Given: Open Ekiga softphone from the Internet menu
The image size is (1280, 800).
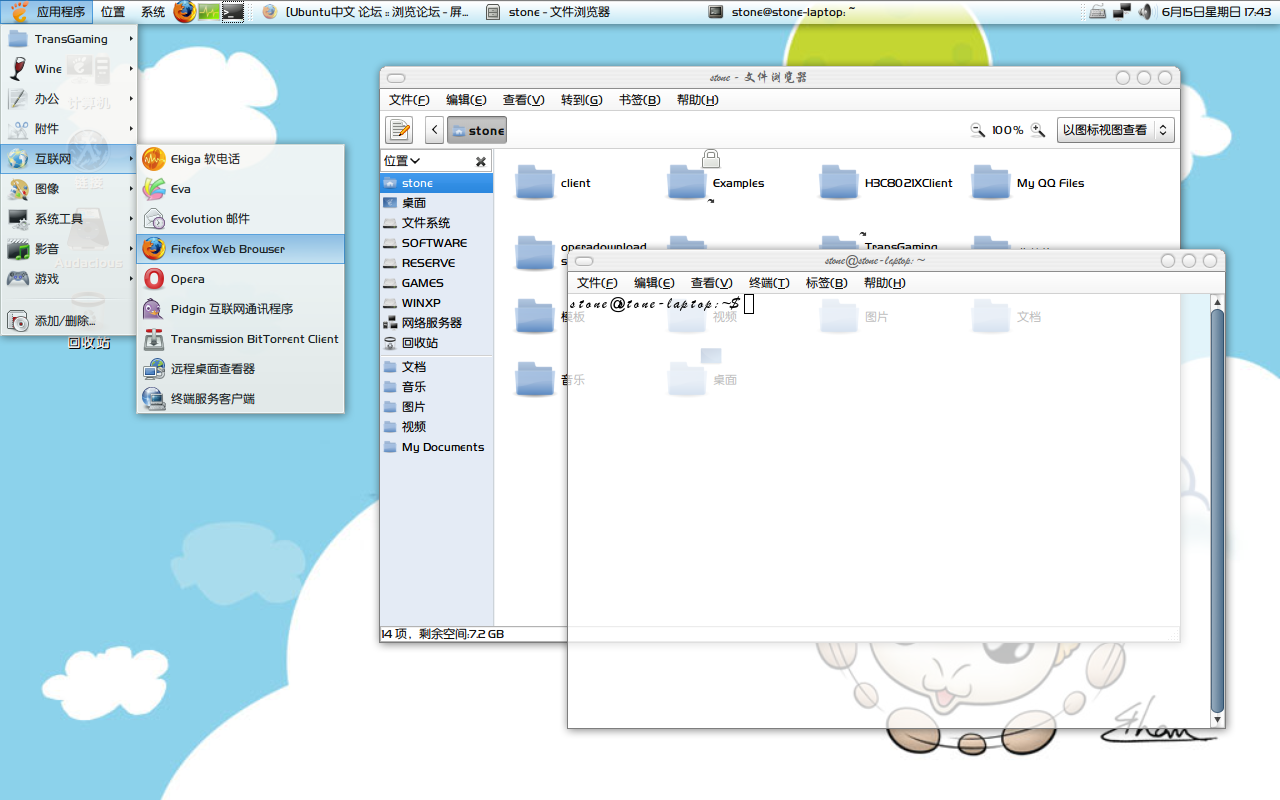Looking at the screenshot, I should click(x=241, y=159).
